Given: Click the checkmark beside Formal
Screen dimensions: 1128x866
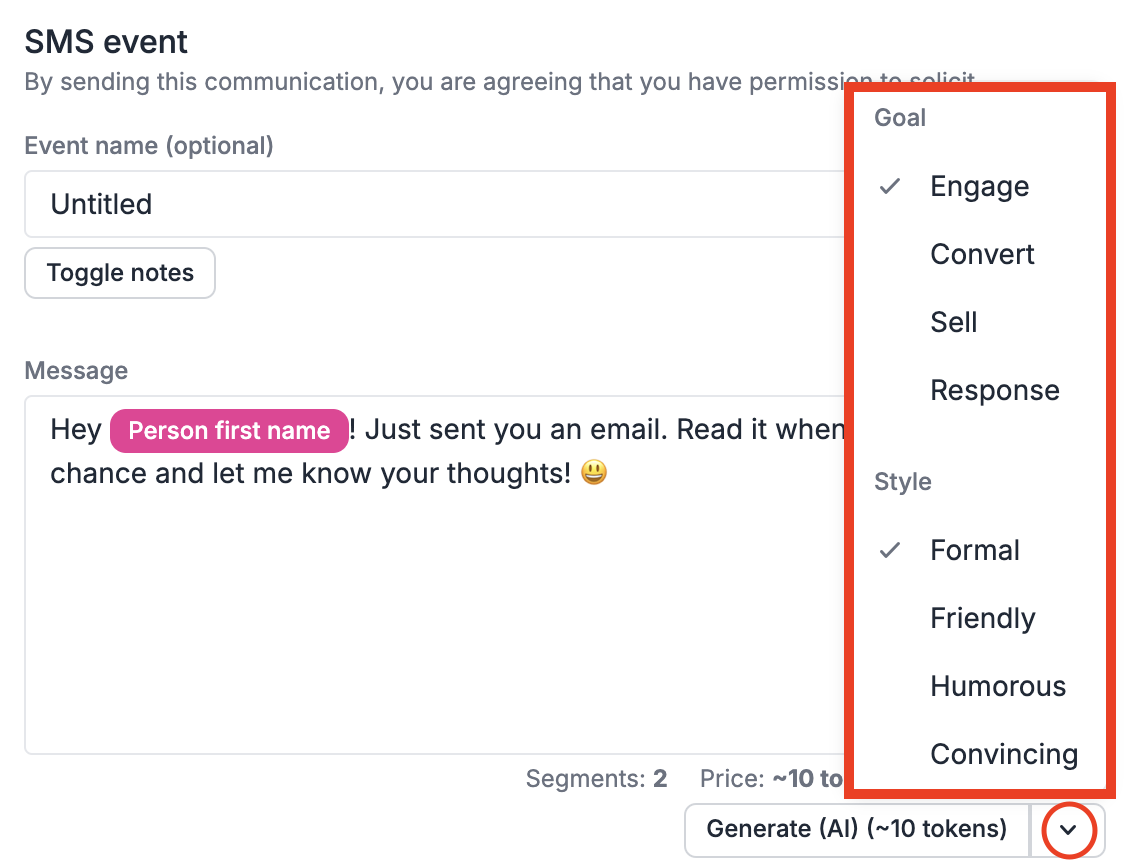Looking at the screenshot, I should [889, 550].
